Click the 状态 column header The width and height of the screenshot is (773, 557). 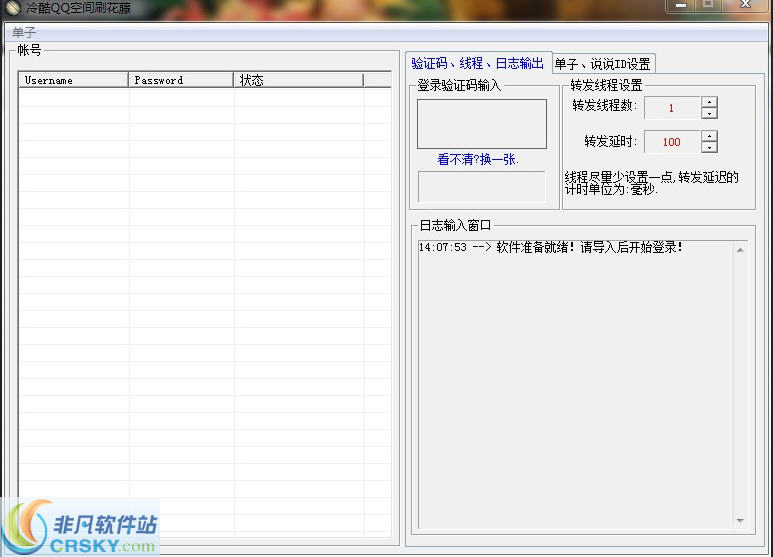(x=299, y=80)
